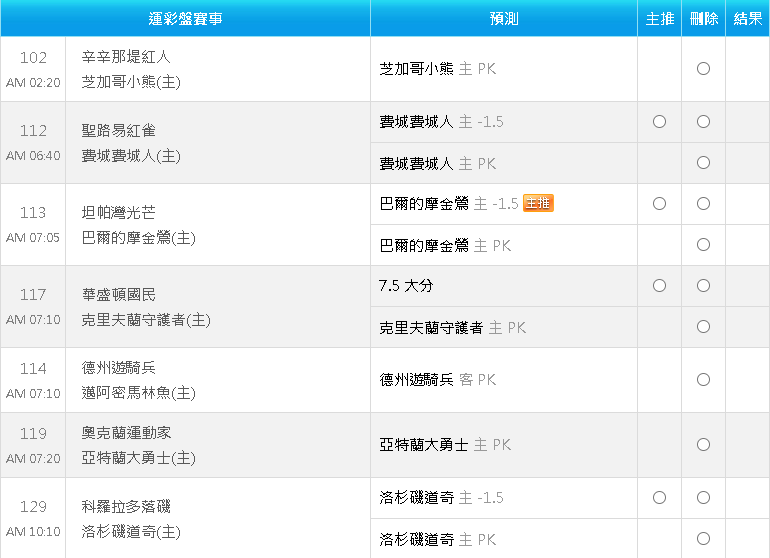Viewport: 770px width, 558px height.
Task: Click team name 亞特蘭大勇士(主)
Action: point(138,458)
